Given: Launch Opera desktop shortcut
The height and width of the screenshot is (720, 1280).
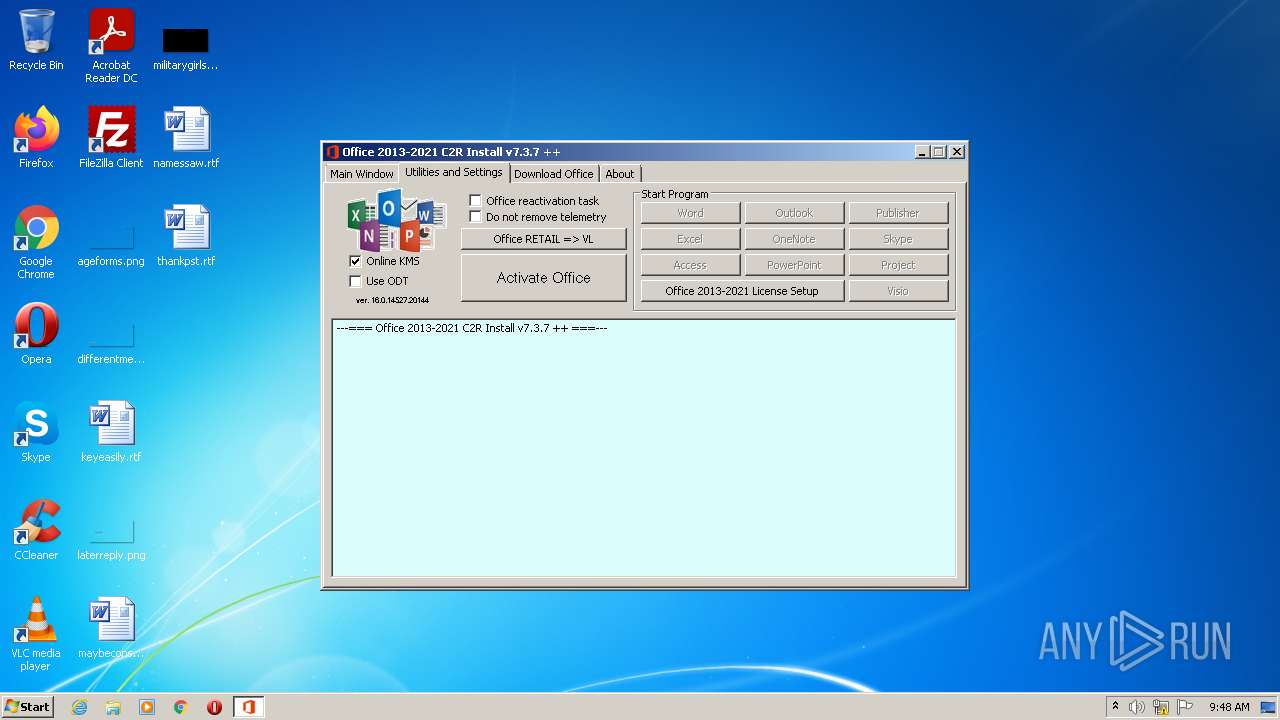Looking at the screenshot, I should [x=36, y=334].
